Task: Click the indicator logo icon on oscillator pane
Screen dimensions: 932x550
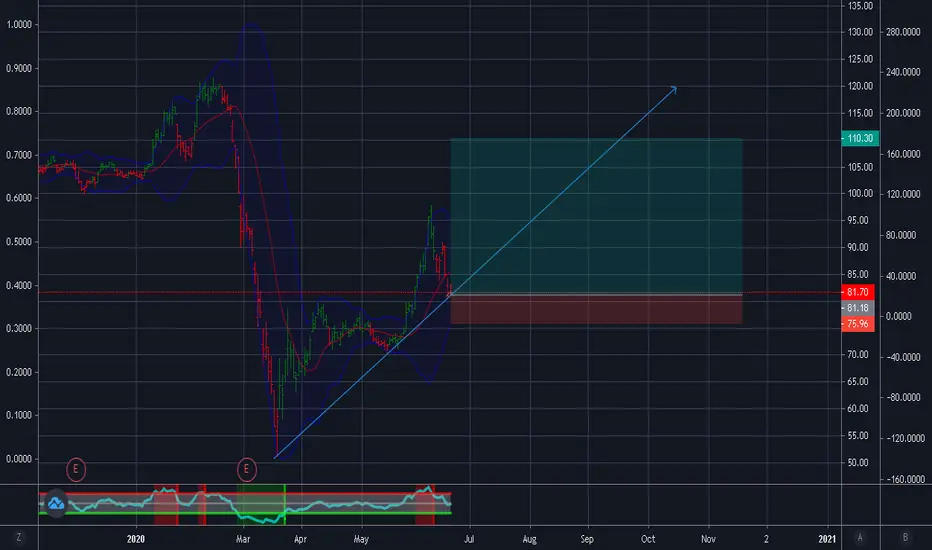Action: point(56,504)
